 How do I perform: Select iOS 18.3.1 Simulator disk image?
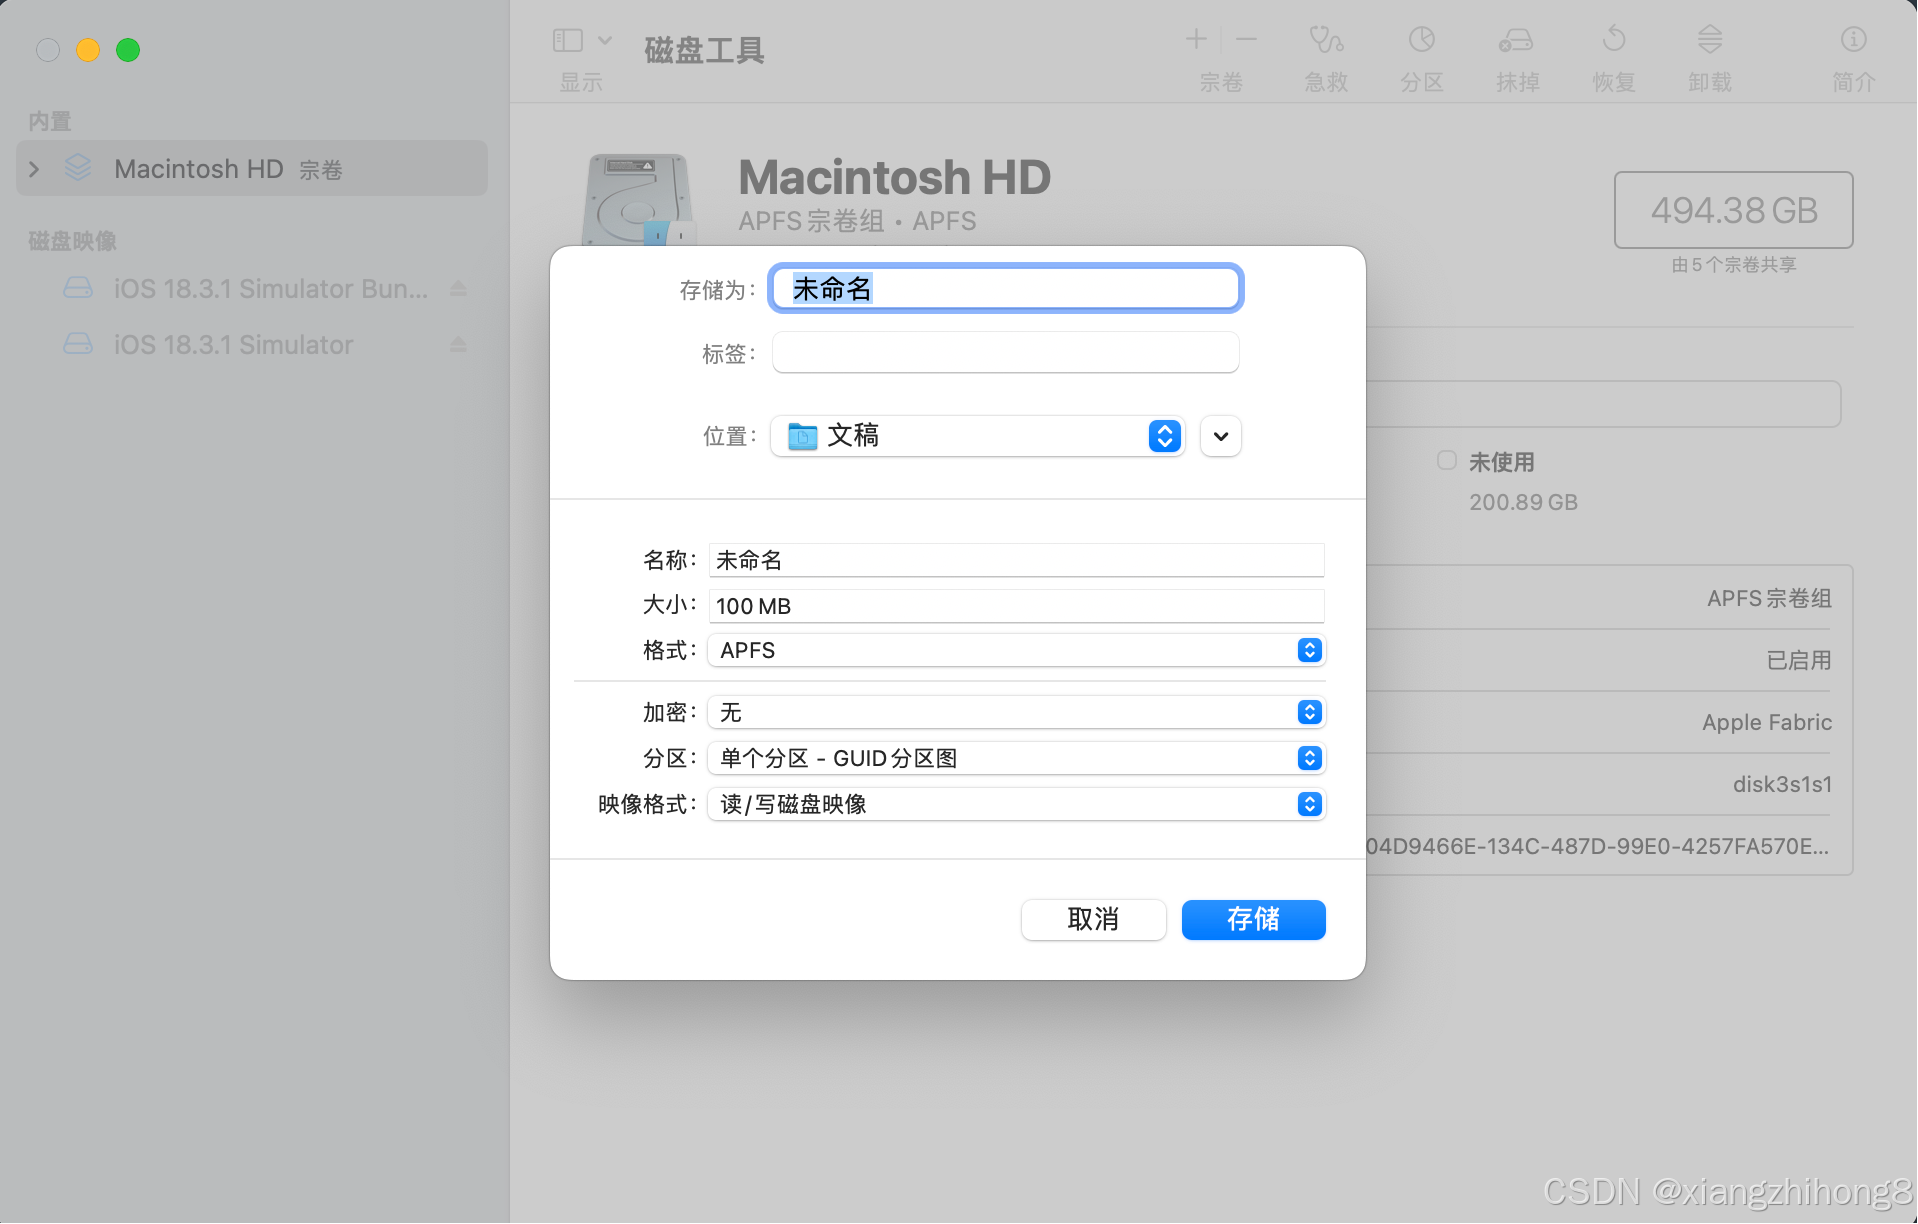(252, 345)
